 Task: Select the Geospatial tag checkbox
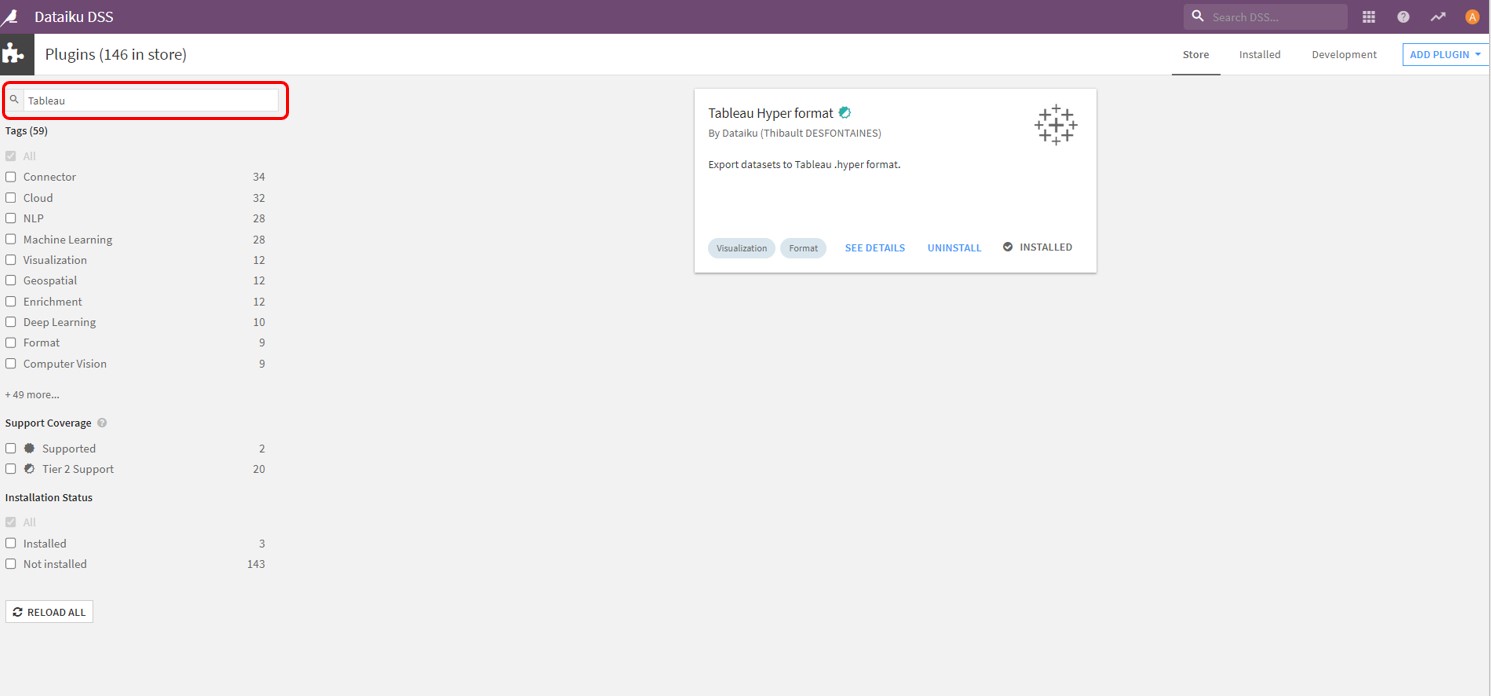[11, 281]
